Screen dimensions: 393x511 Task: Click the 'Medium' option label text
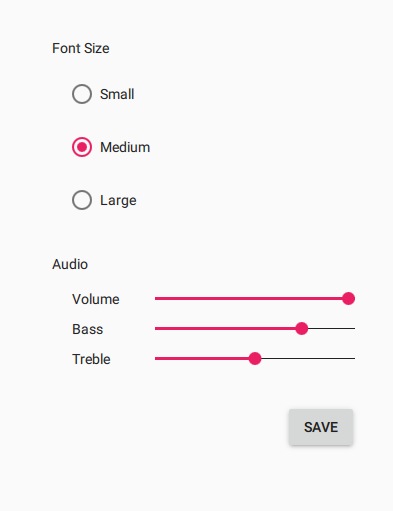(125, 147)
